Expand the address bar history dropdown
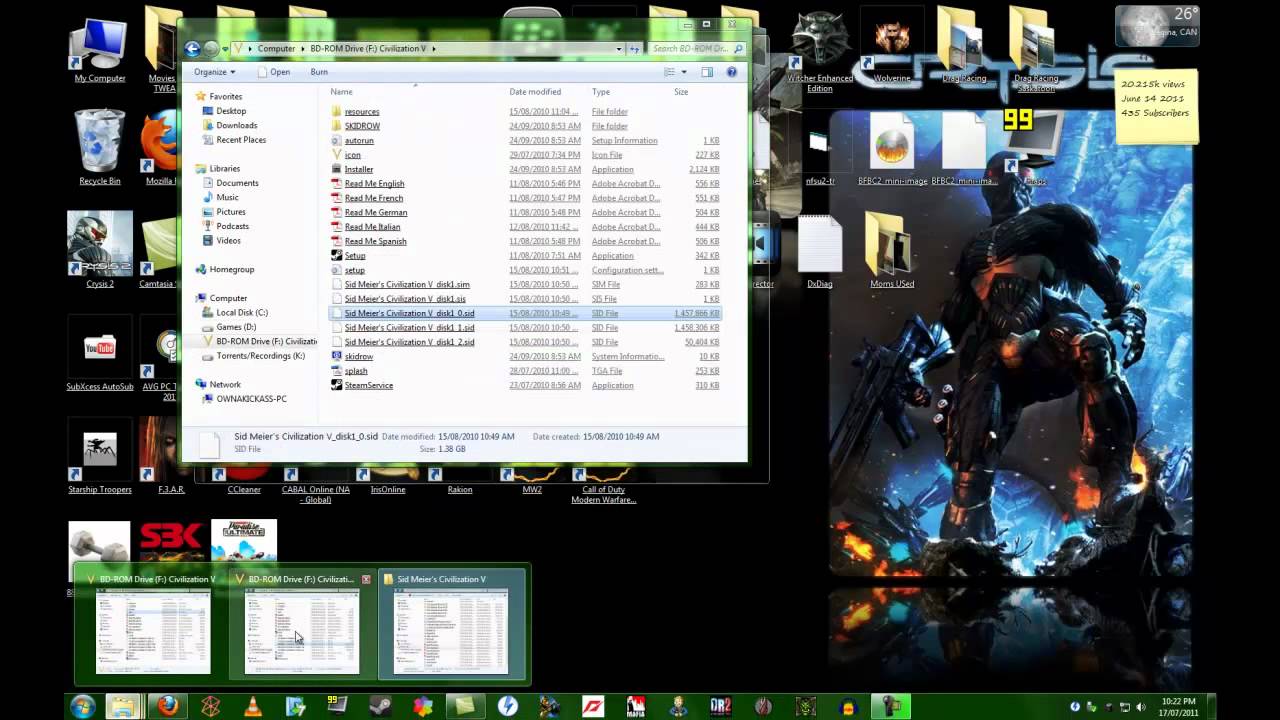1280x720 pixels. 619,48
